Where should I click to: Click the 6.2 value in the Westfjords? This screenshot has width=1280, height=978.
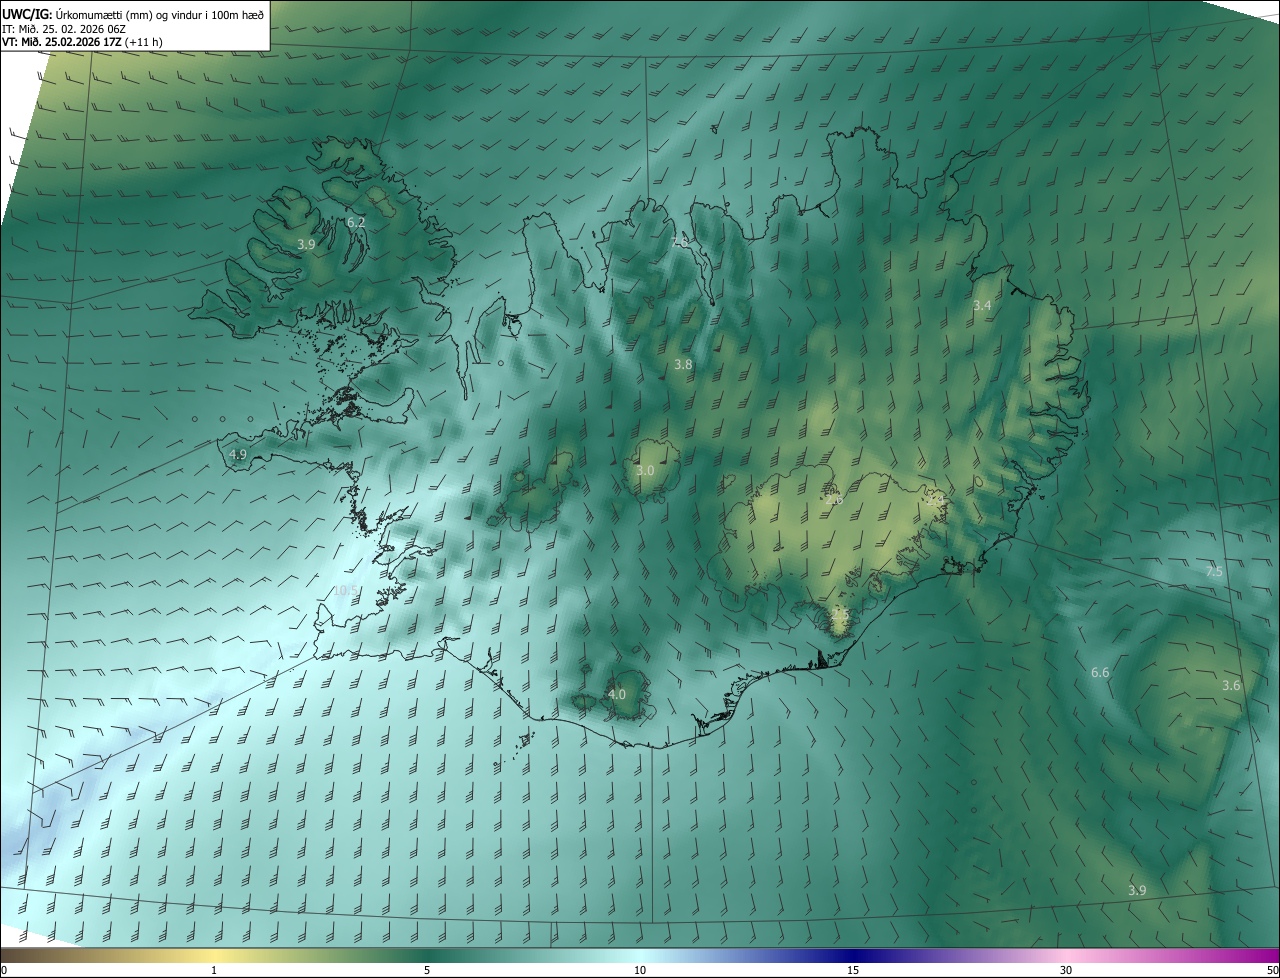click(x=356, y=222)
